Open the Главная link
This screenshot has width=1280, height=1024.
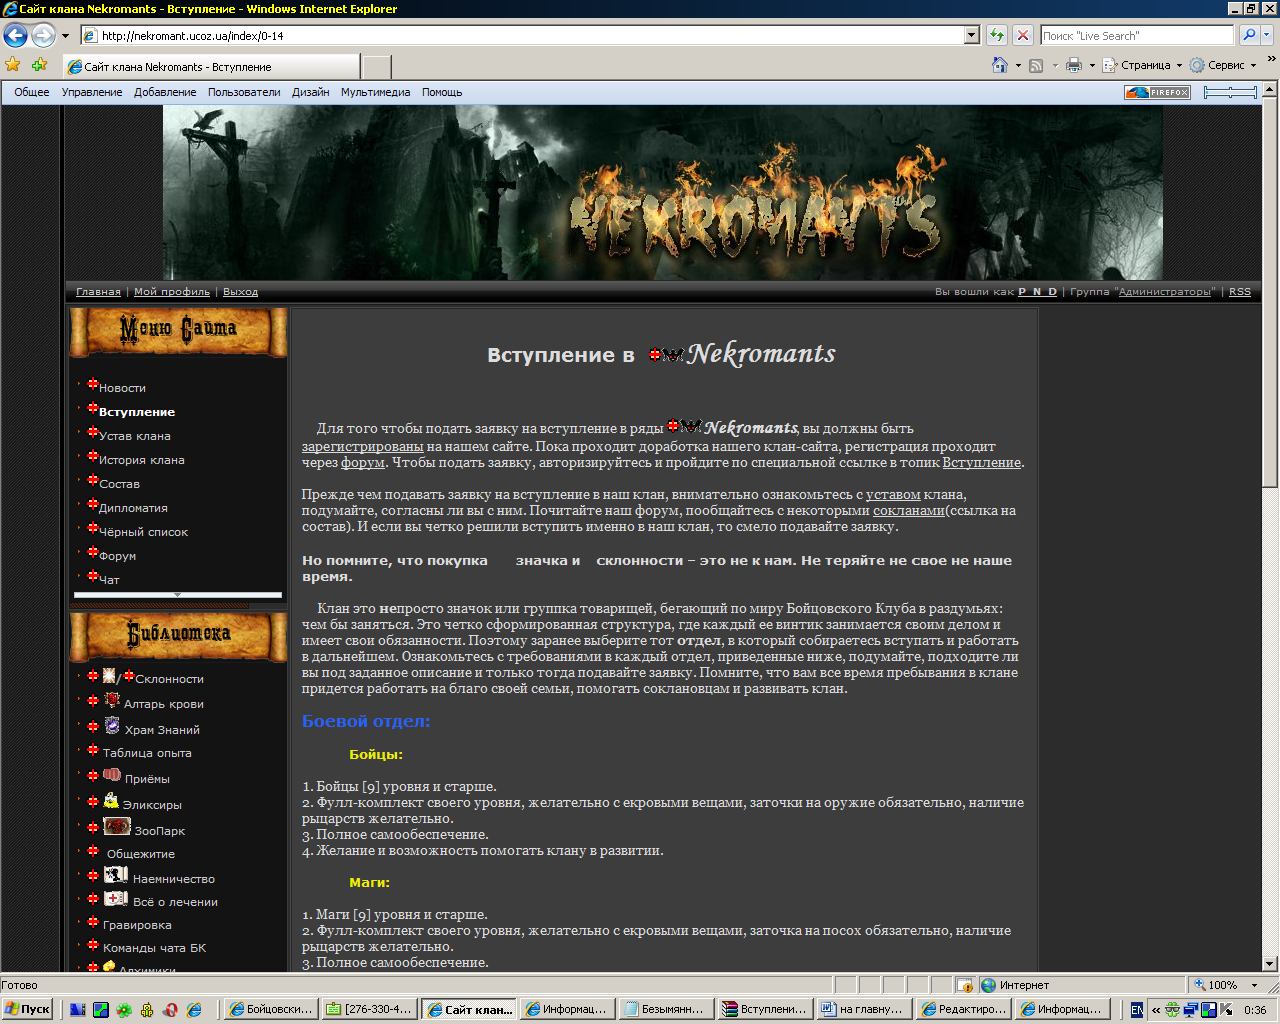[x=98, y=292]
